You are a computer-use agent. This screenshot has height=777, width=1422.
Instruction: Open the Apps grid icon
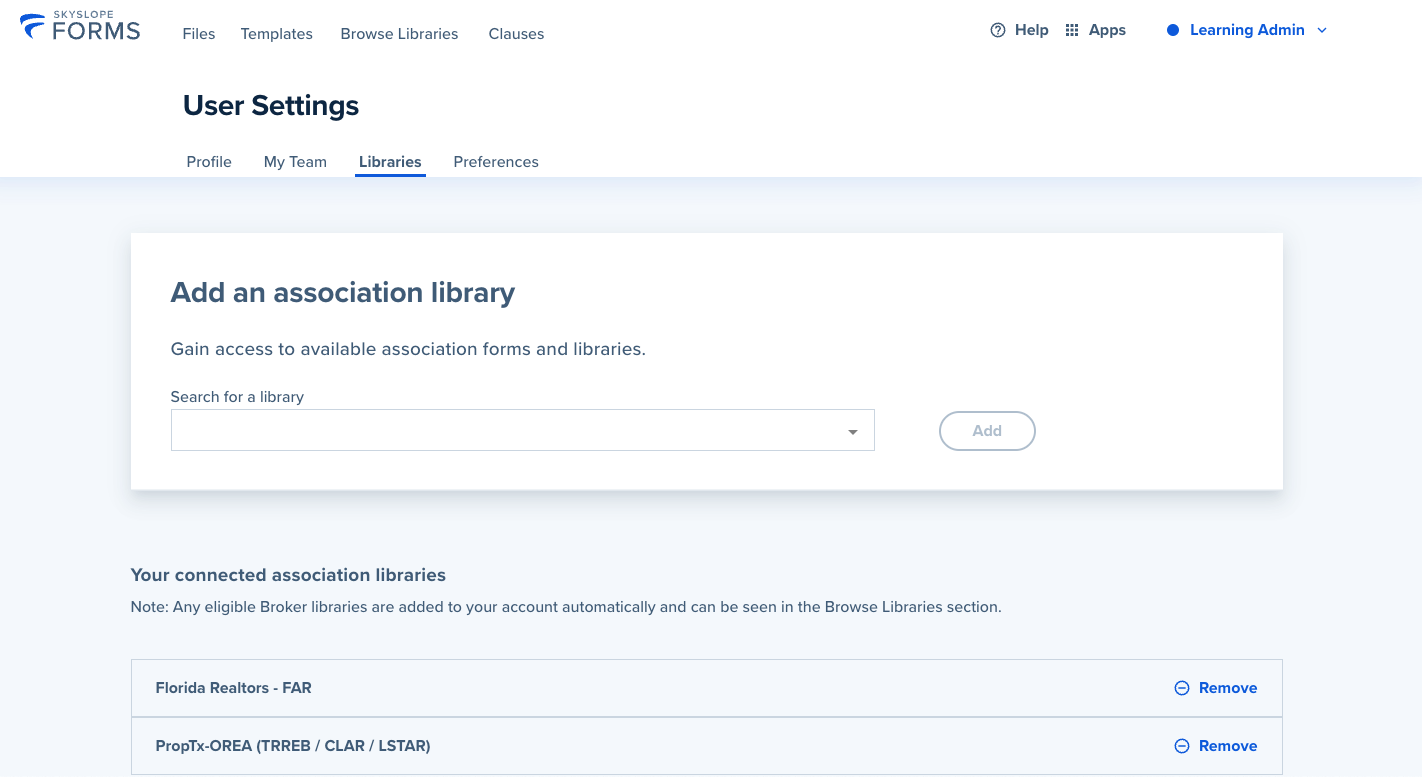click(1072, 30)
